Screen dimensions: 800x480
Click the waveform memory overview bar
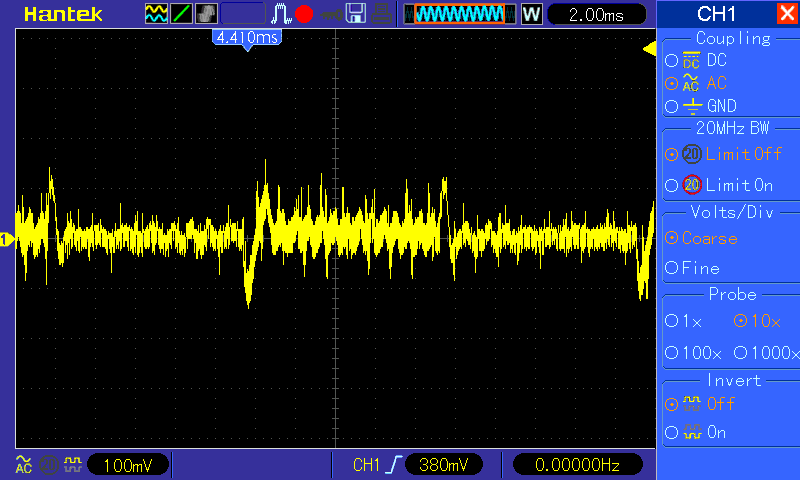(460, 14)
